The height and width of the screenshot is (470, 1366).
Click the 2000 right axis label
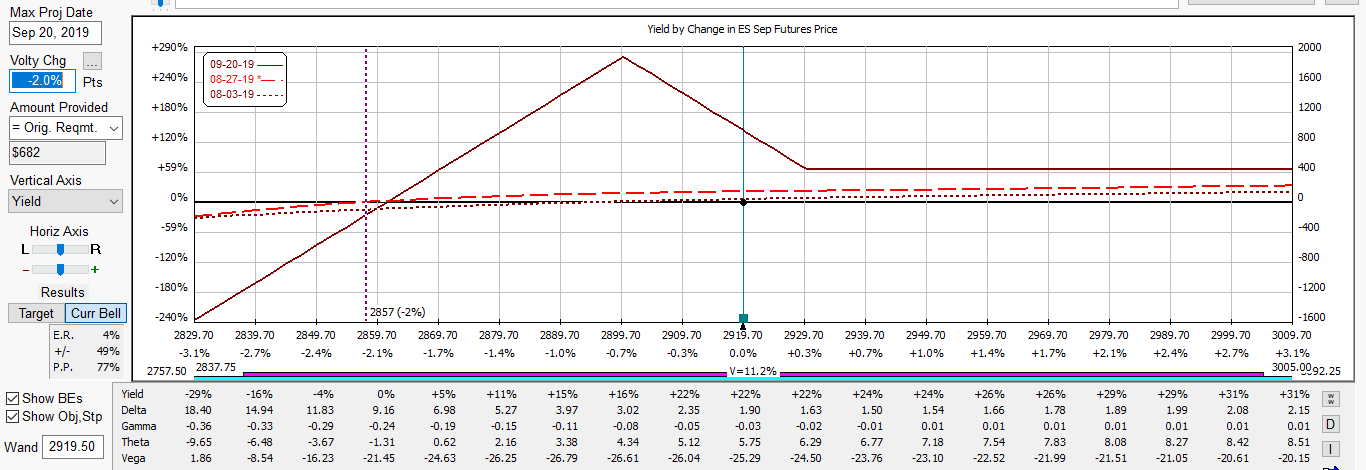[1308, 48]
